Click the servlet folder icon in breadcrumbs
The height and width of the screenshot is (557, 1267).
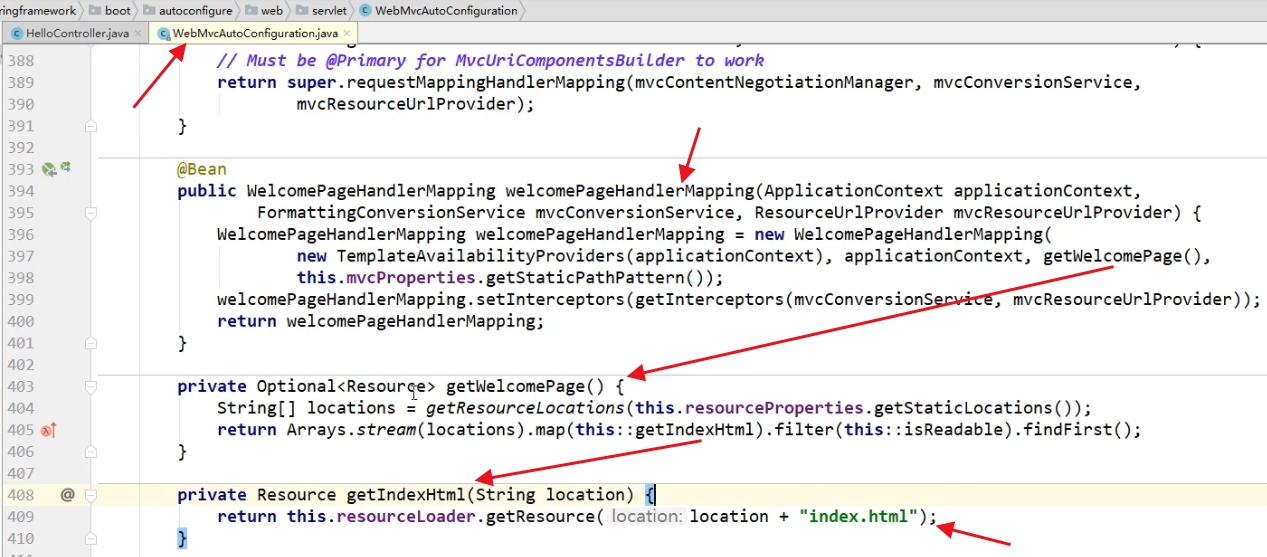(304, 11)
